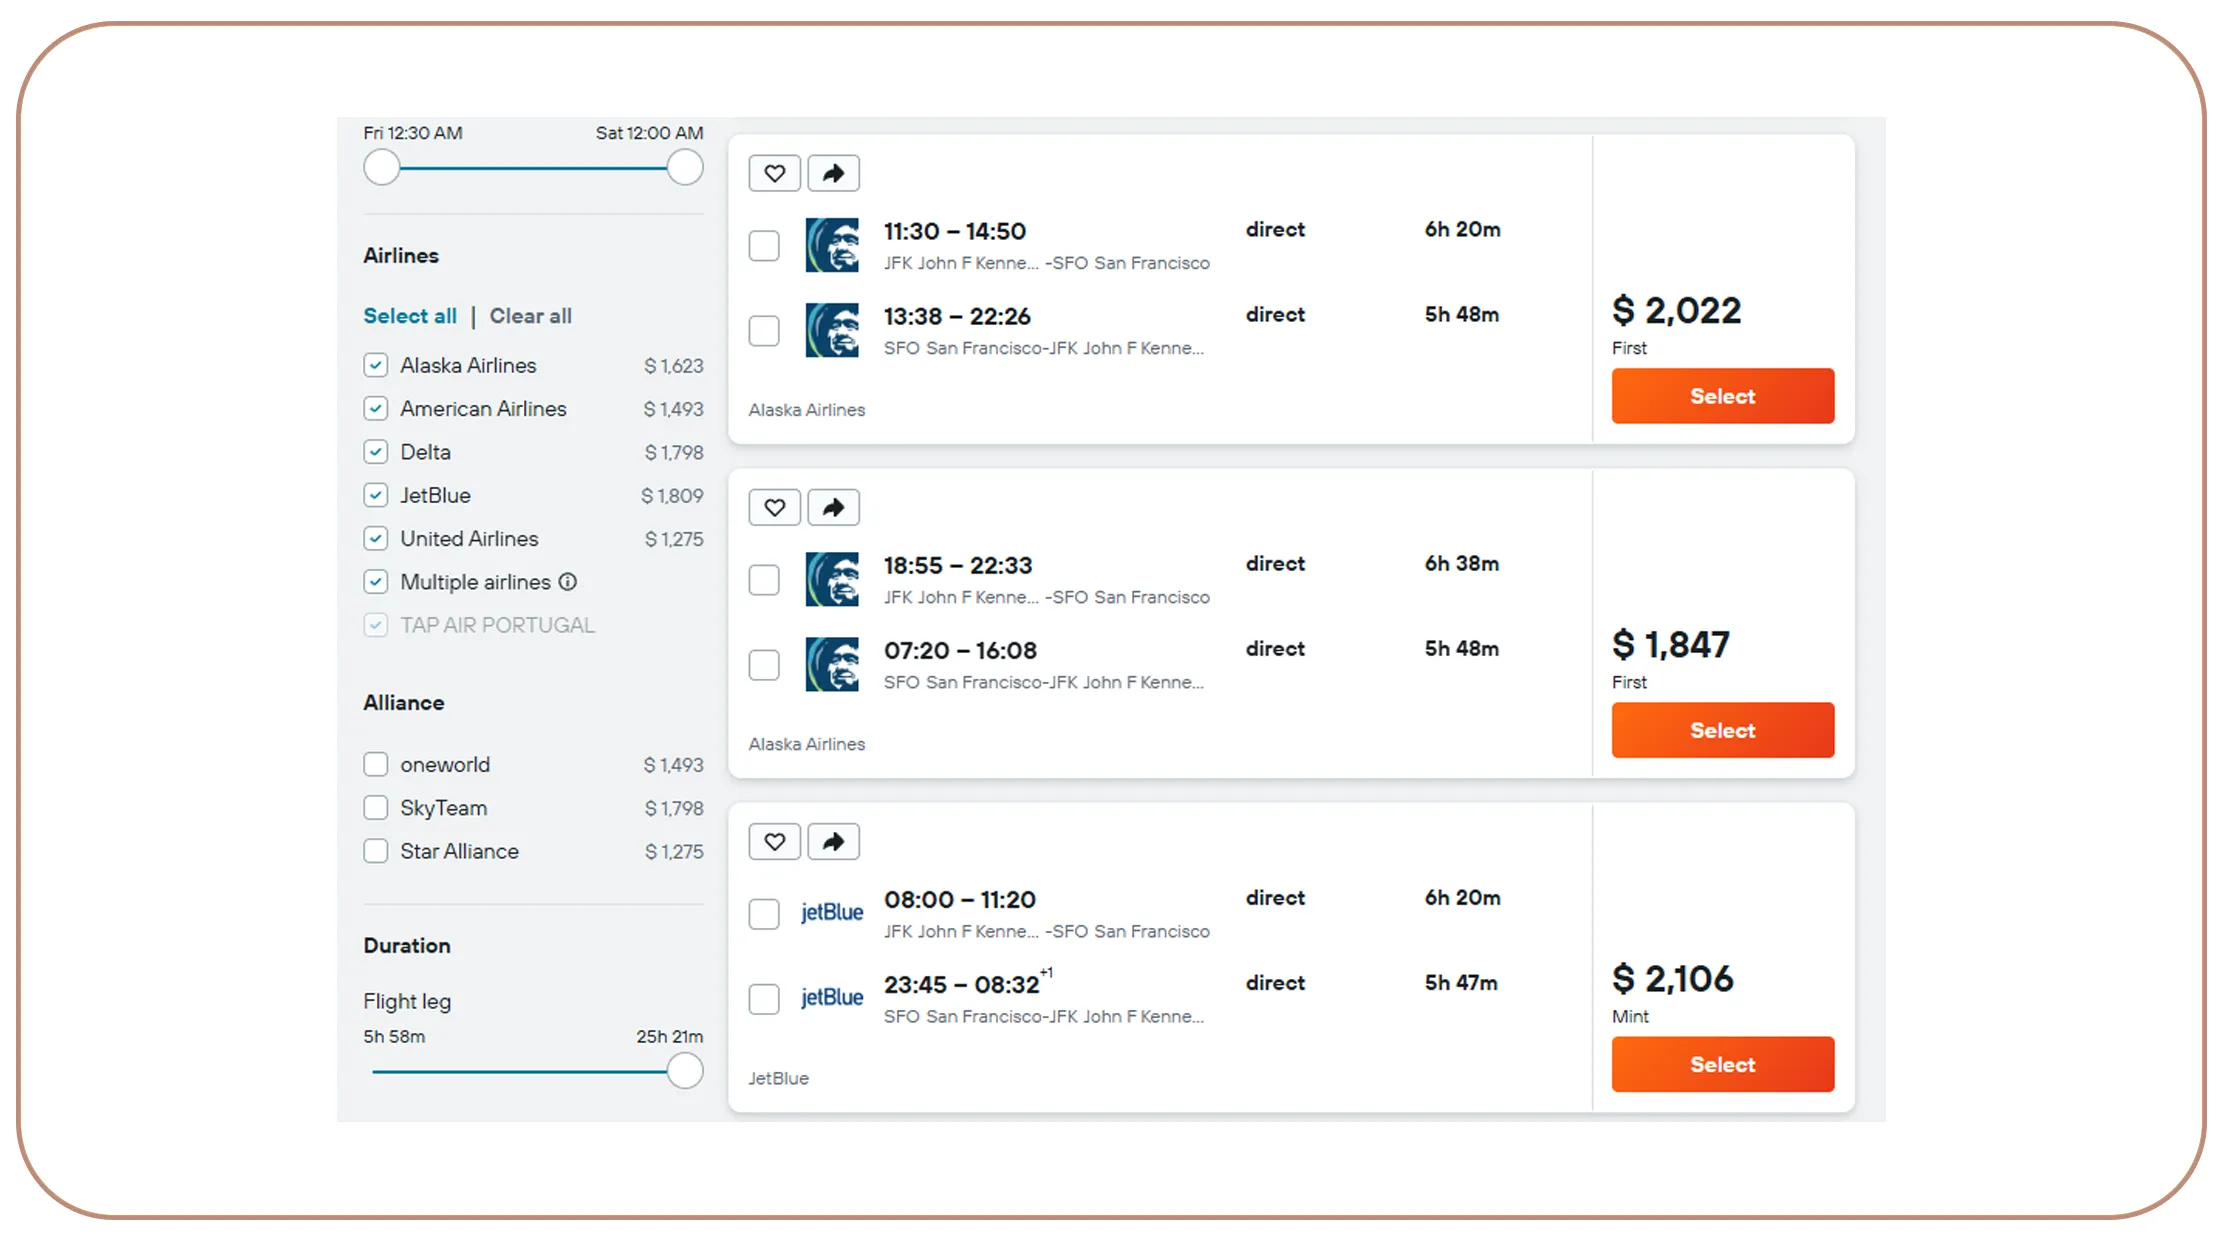Click Alaska logo on 07:20 – 16:08 leg
2223x1240 pixels.
(x=832, y=664)
